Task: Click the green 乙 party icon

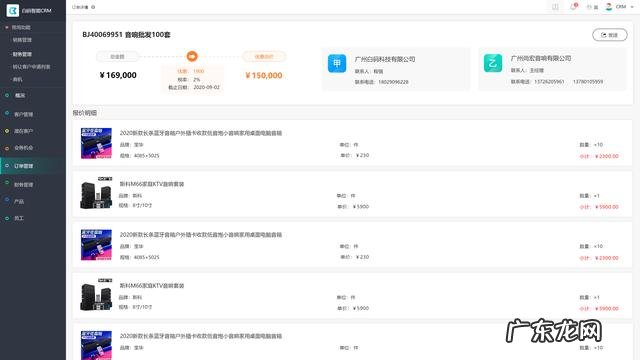Action: pos(493,63)
